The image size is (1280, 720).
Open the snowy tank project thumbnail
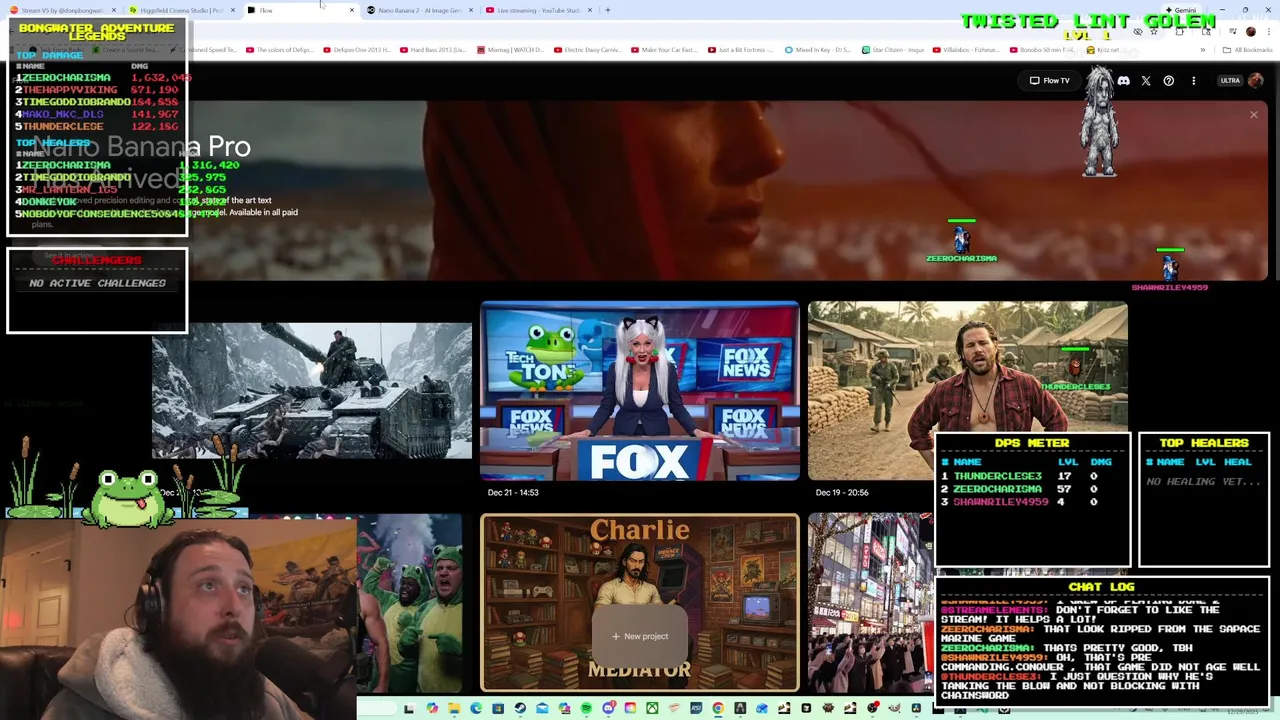[312, 390]
